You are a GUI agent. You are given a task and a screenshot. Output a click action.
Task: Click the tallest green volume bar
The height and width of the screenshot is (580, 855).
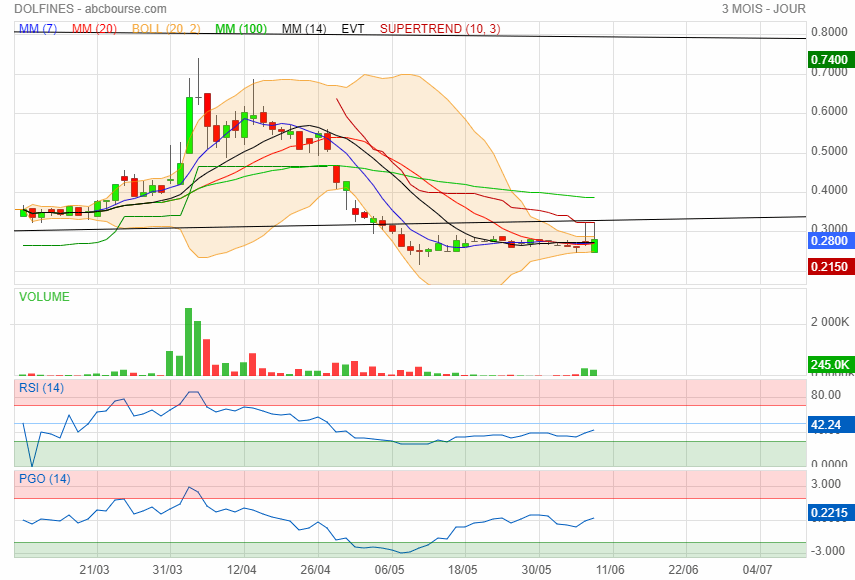tap(188, 342)
